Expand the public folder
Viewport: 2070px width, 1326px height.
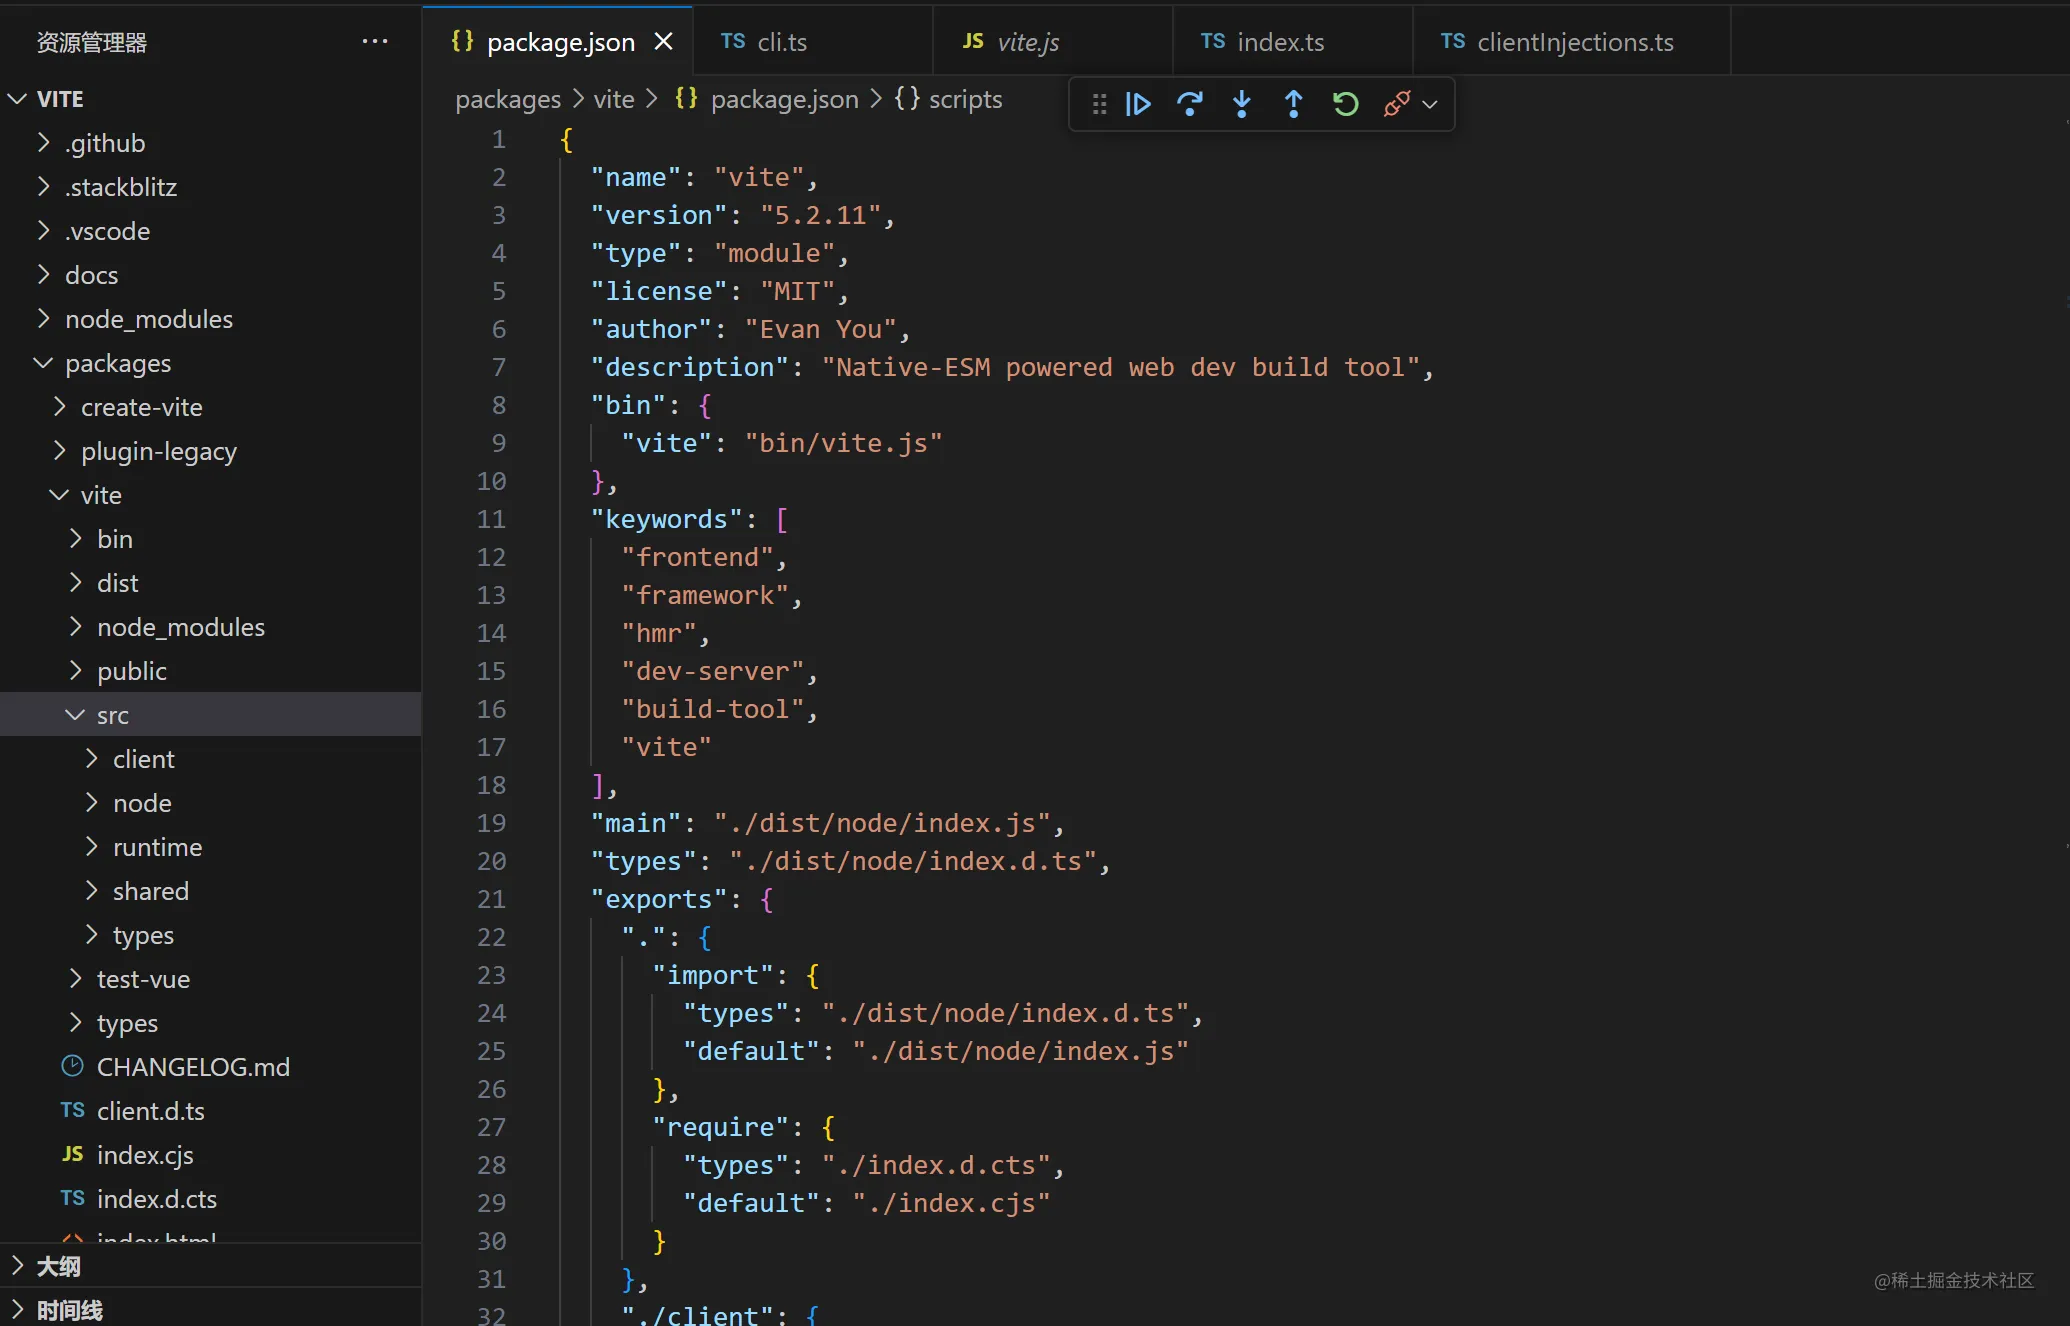211,671
